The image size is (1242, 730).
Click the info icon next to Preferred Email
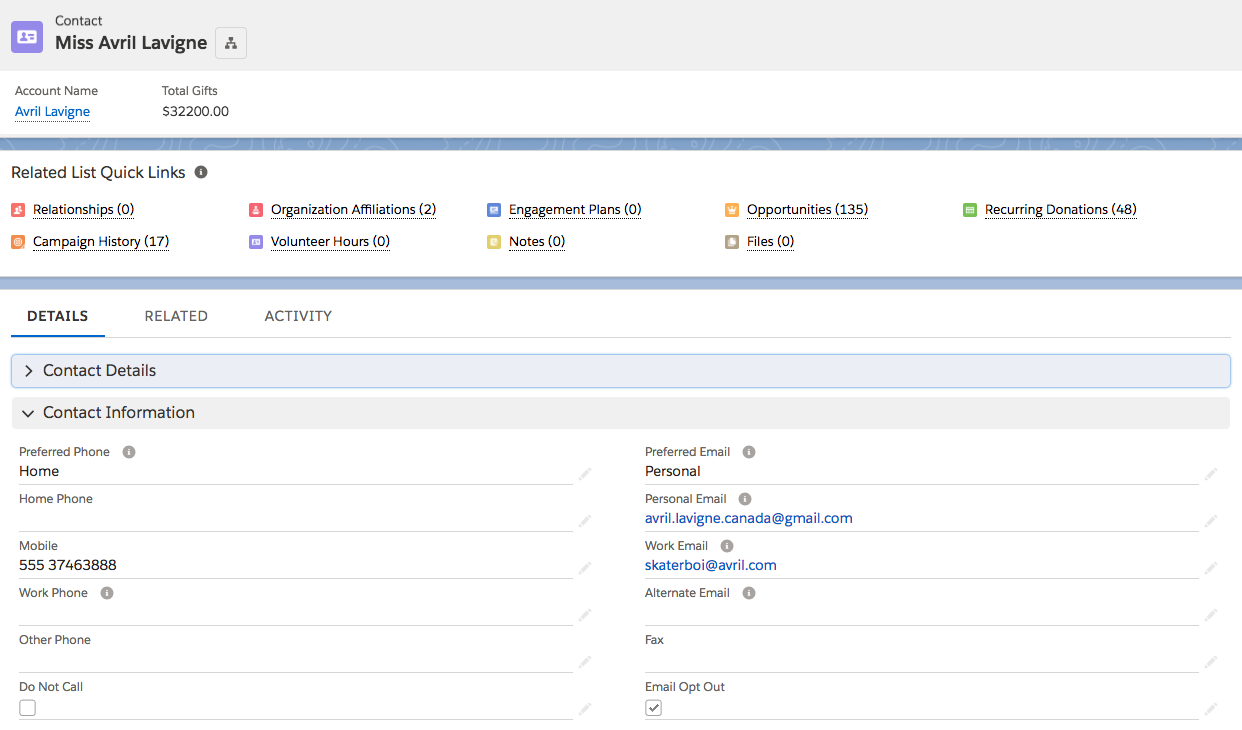tap(749, 452)
